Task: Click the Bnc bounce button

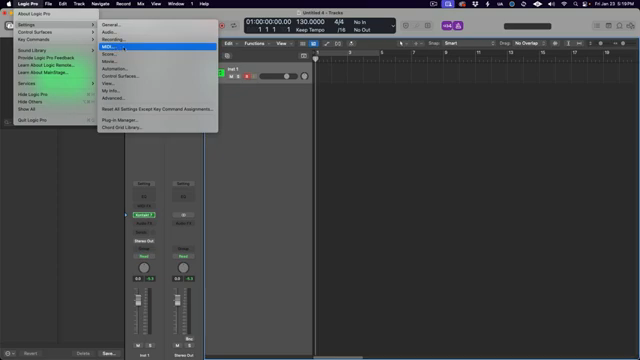Action: click(189, 339)
